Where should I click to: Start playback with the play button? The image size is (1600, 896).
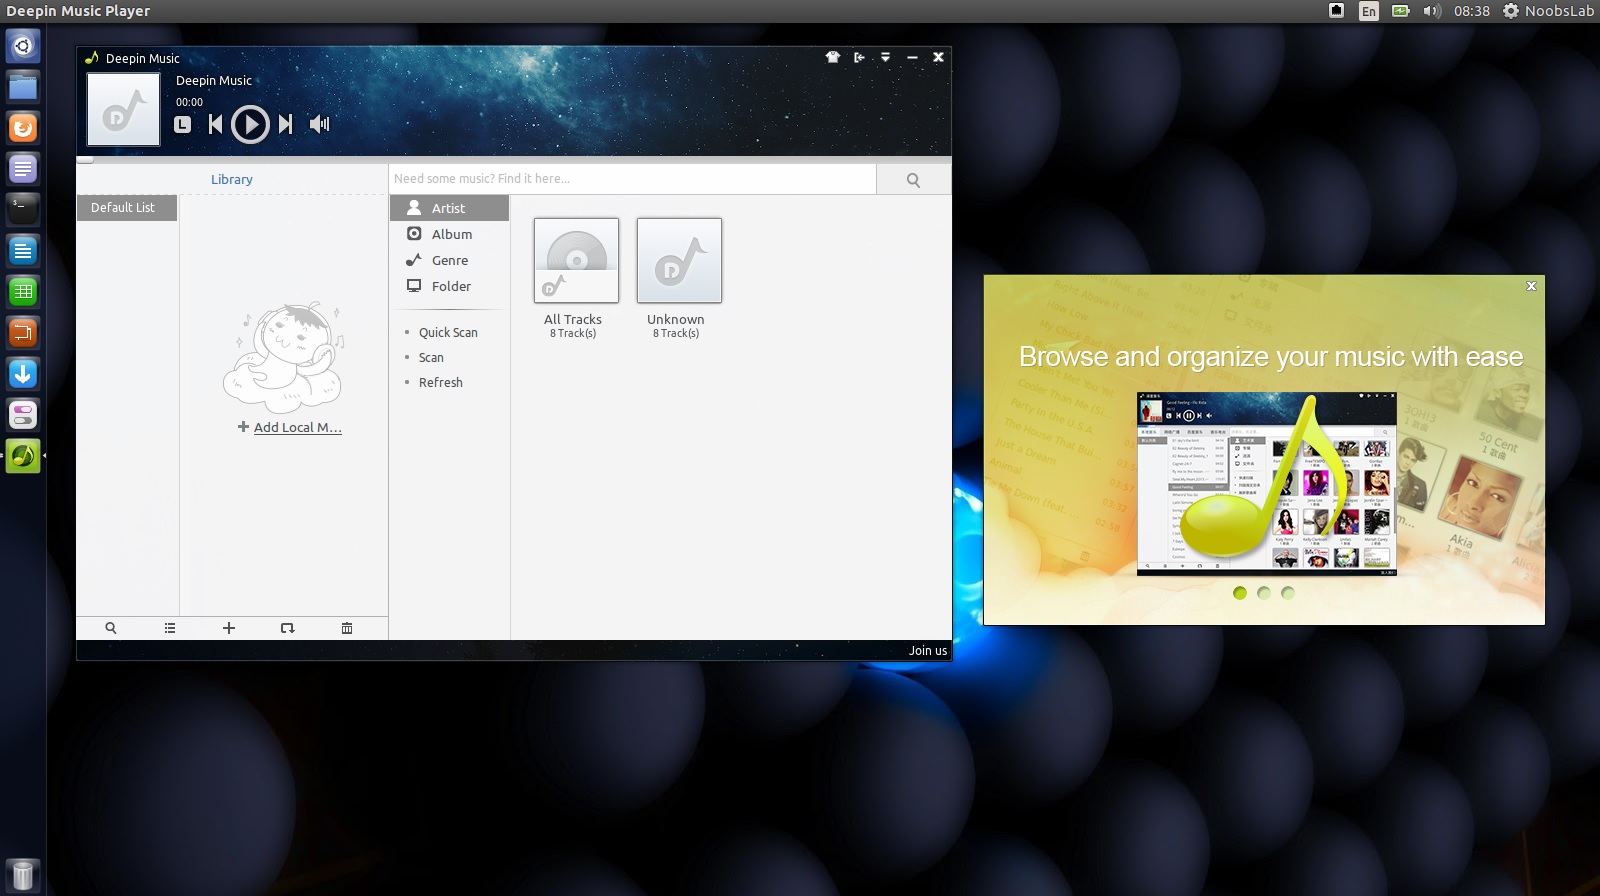click(x=250, y=124)
